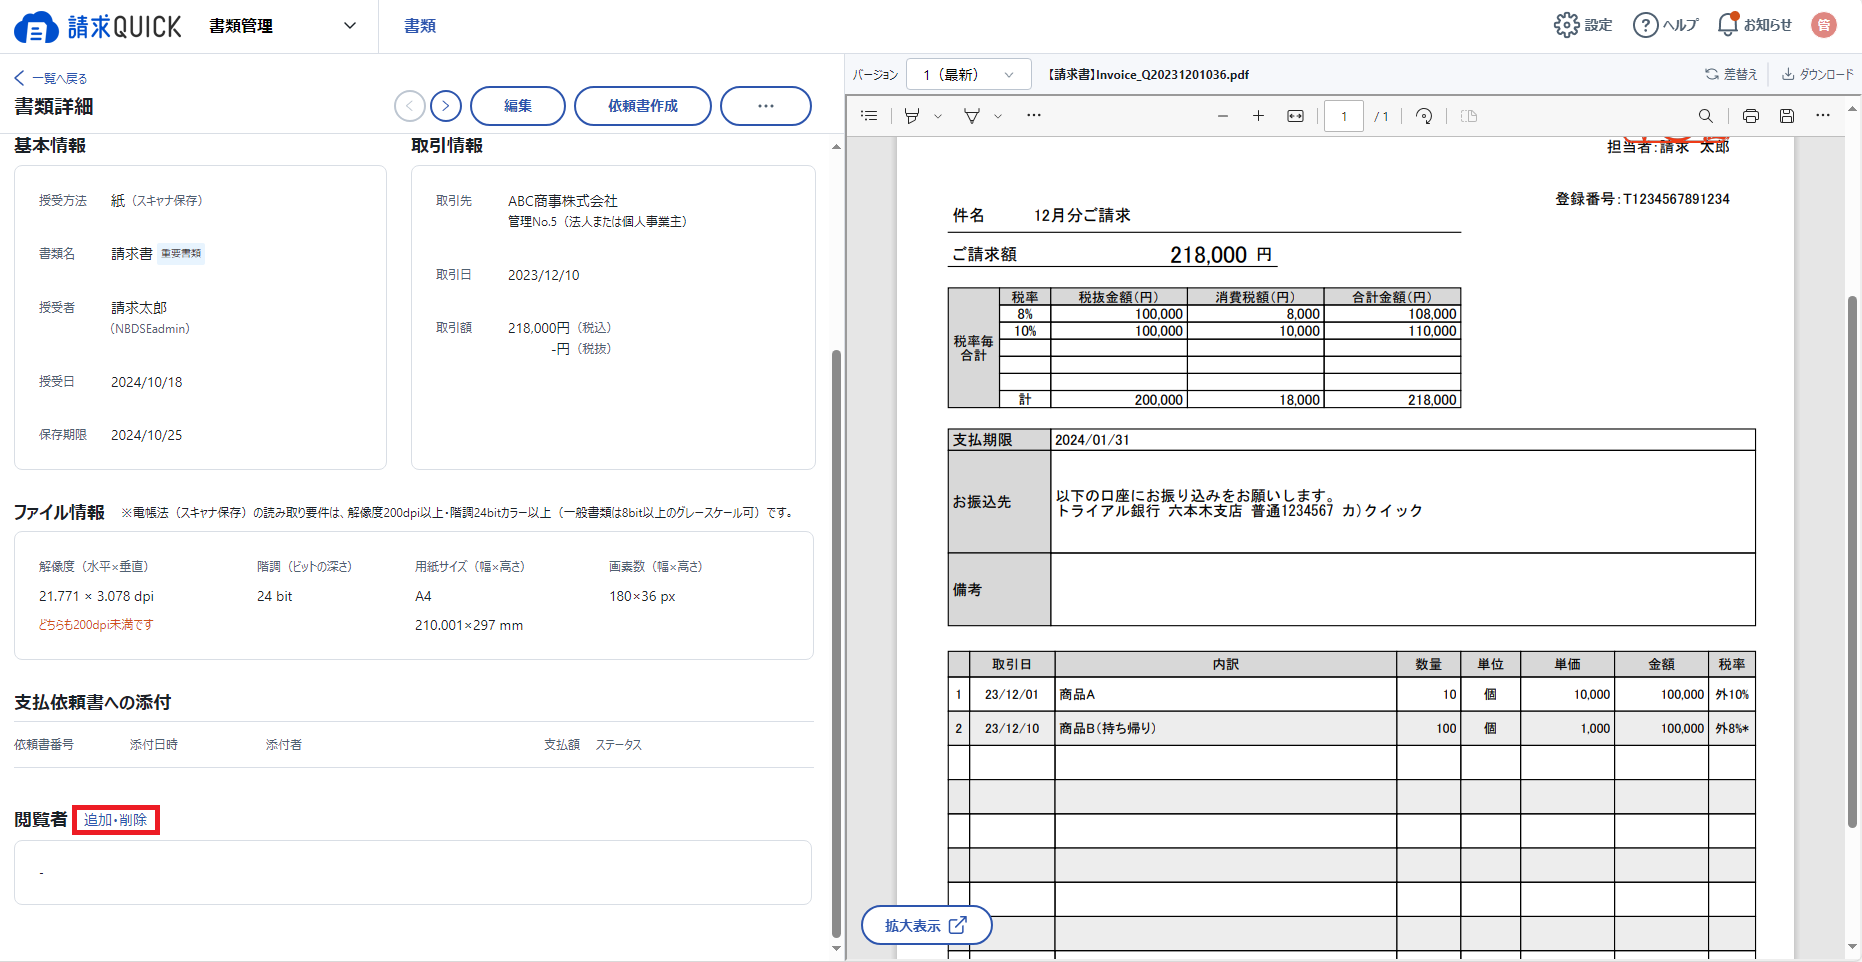Click 授受日 value 2024/10/18
Image resolution: width=1862 pixels, height=962 pixels.
click(147, 382)
